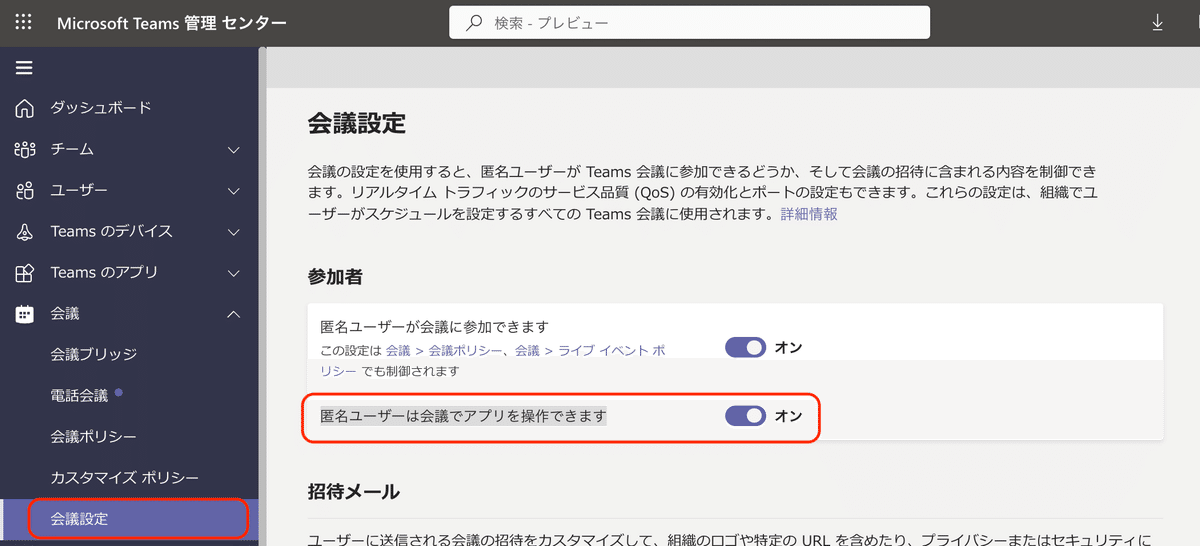This screenshot has height=546, width=1200.
Task: Open 会議ポリシー in the sidebar
Action: pos(94,437)
